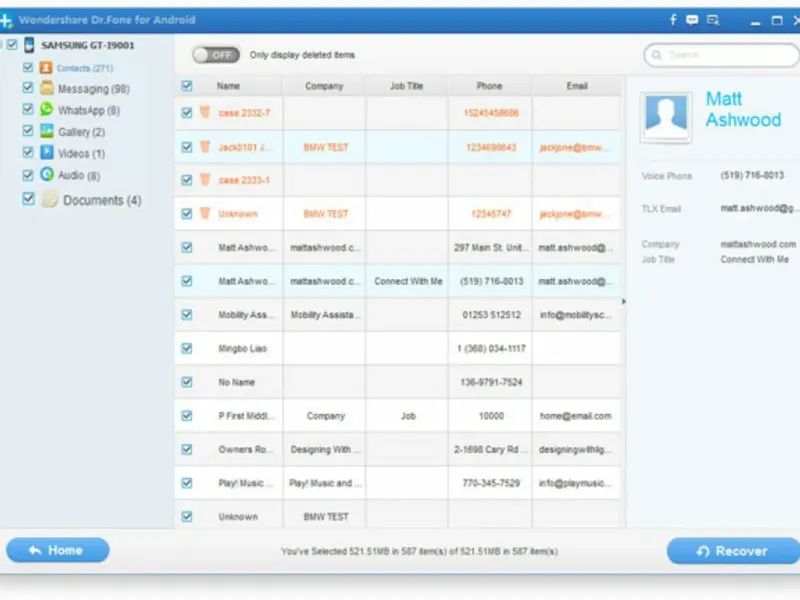
Task: Click the Audio music icon
Action: (x=46, y=174)
